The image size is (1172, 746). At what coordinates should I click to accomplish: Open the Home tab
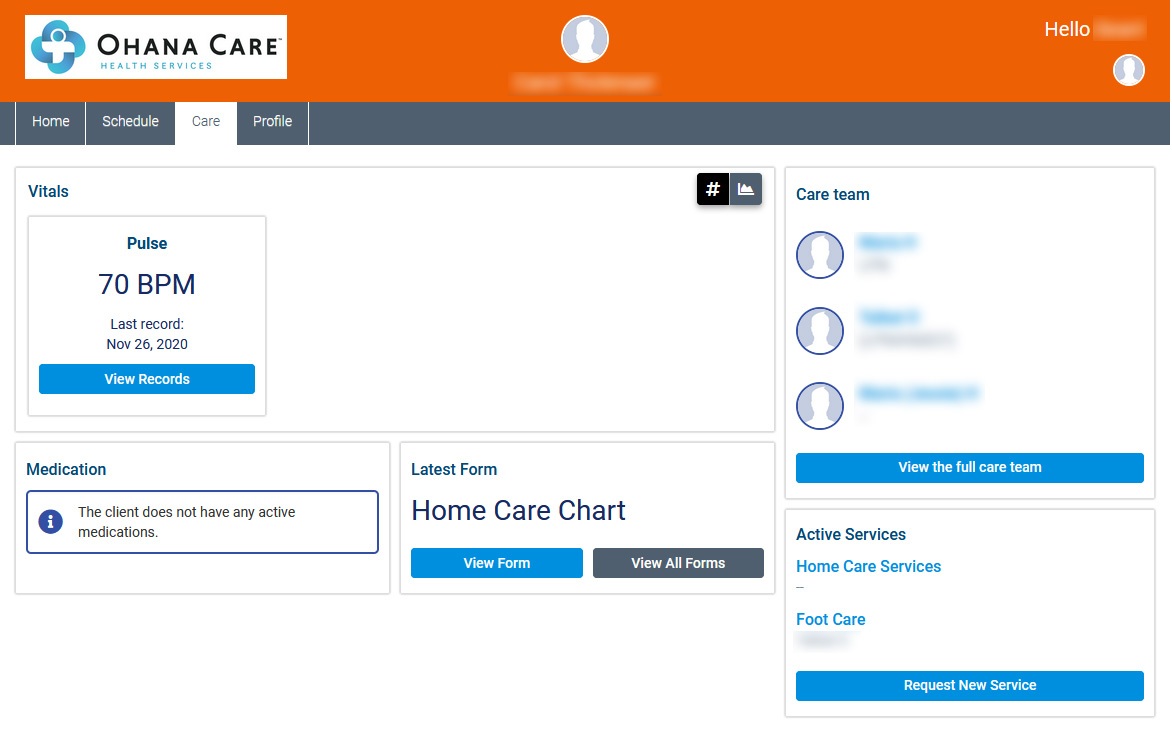(50, 121)
